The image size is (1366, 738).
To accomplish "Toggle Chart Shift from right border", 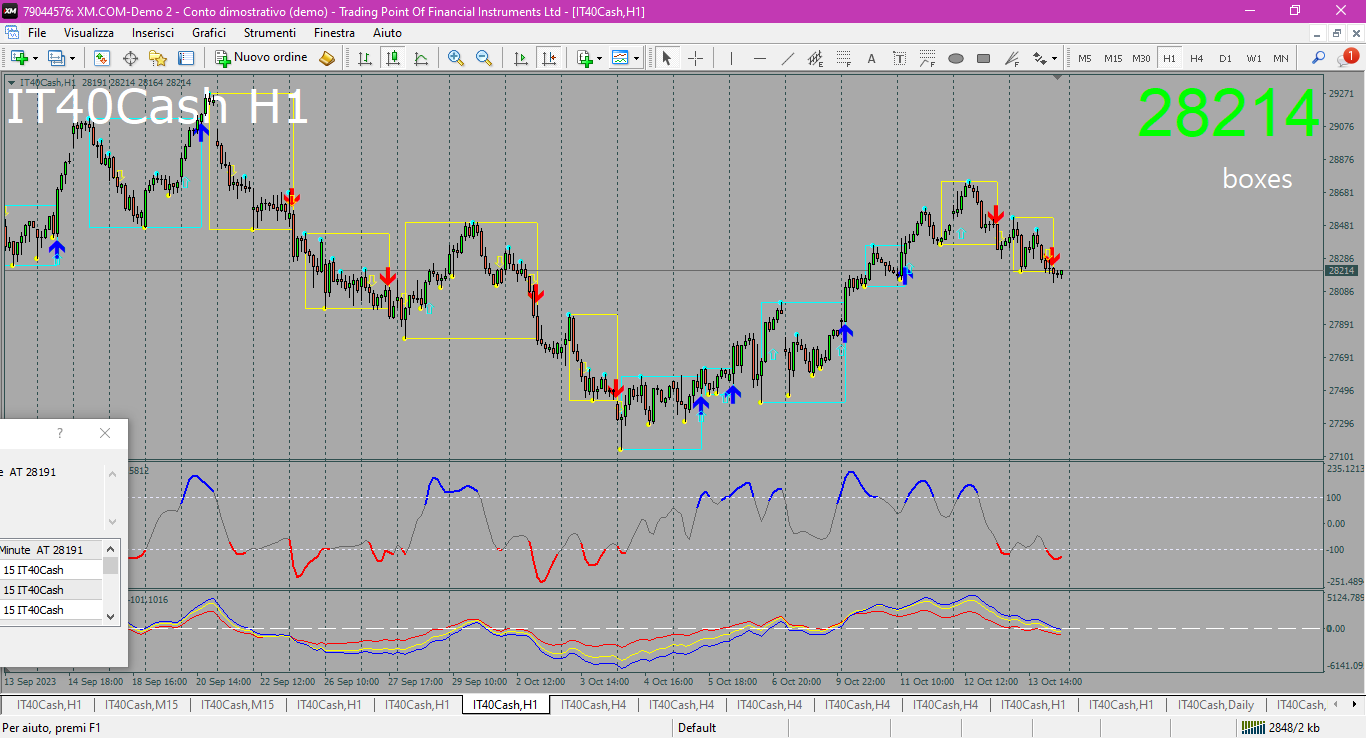I will point(547,58).
